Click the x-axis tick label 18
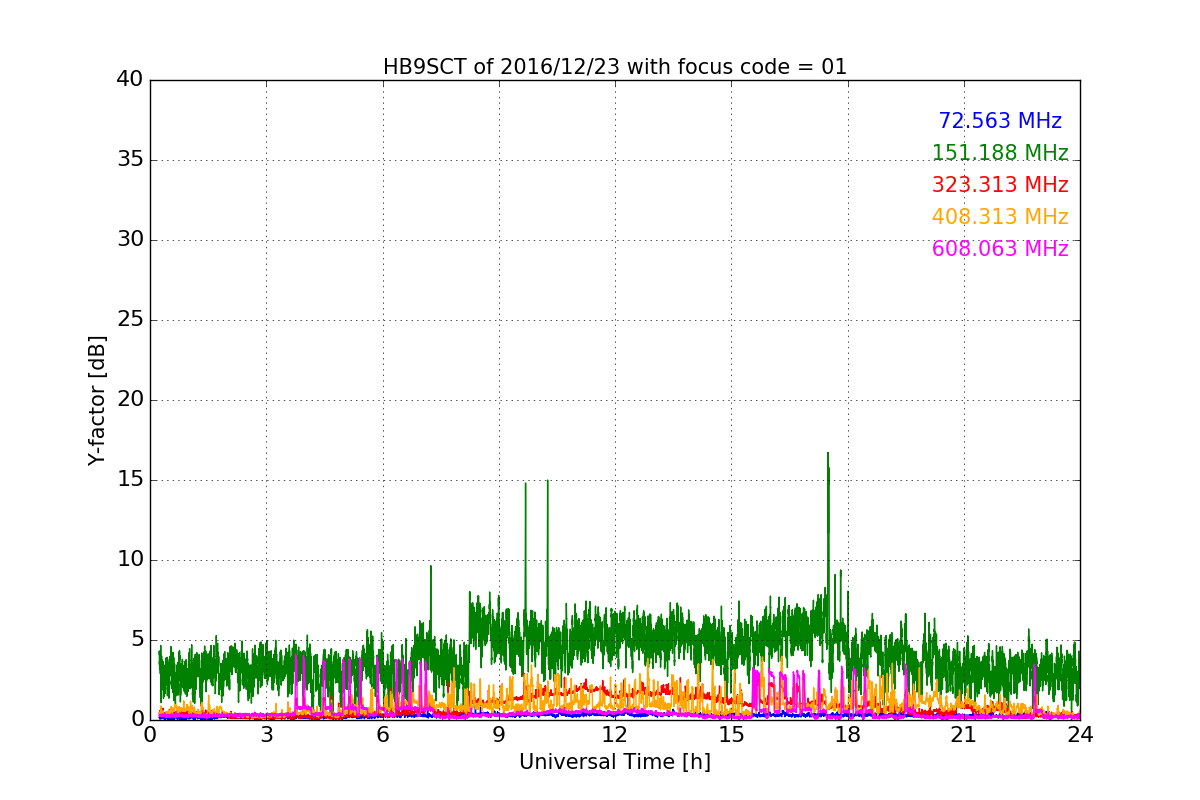1200x800 pixels. coord(847,735)
